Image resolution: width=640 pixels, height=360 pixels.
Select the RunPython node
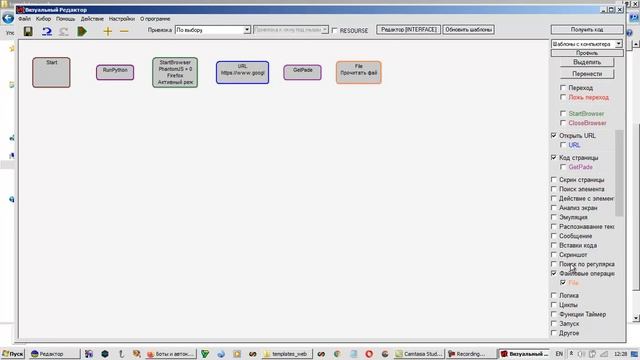pos(115,72)
